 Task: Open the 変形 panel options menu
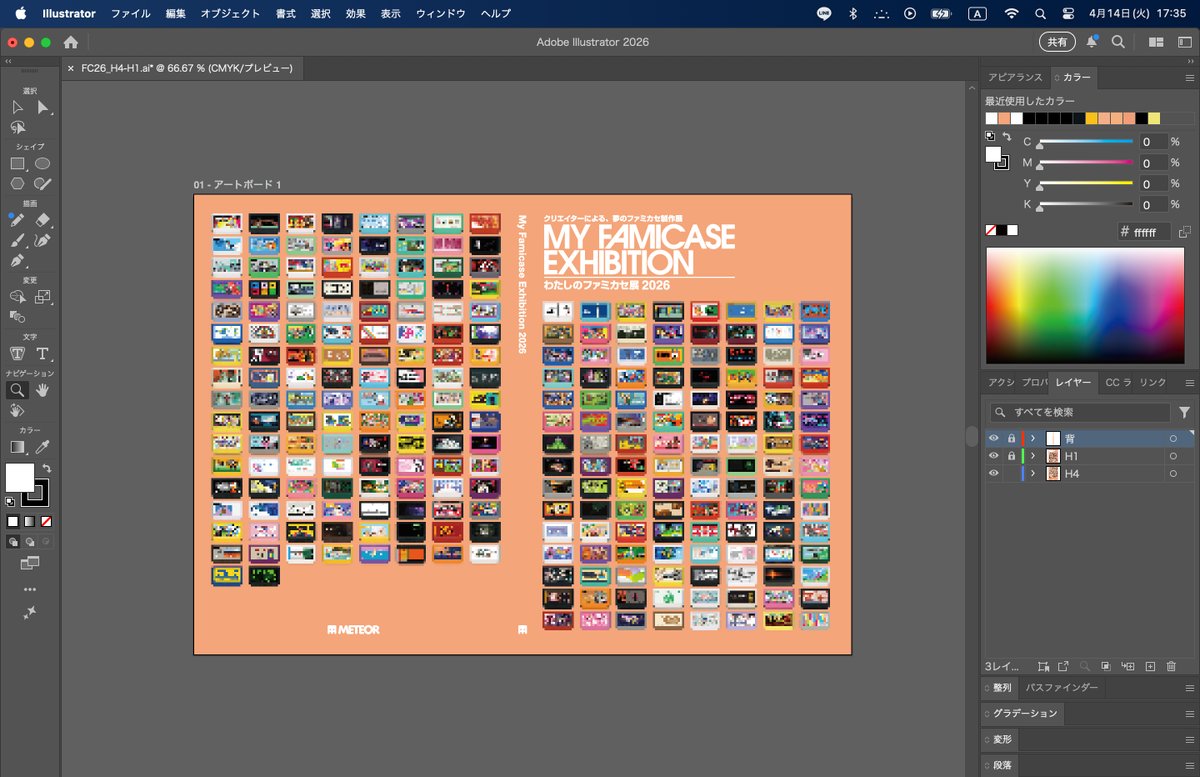point(1189,740)
